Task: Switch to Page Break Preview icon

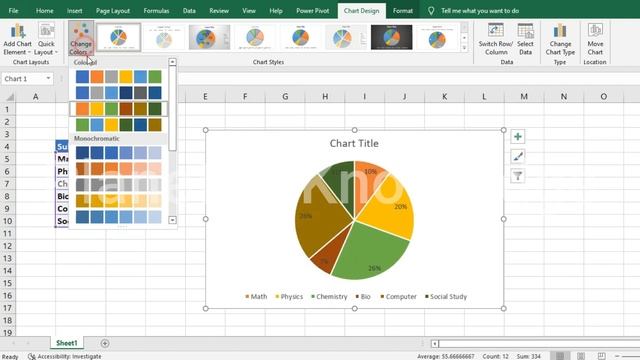Action: point(602,356)
